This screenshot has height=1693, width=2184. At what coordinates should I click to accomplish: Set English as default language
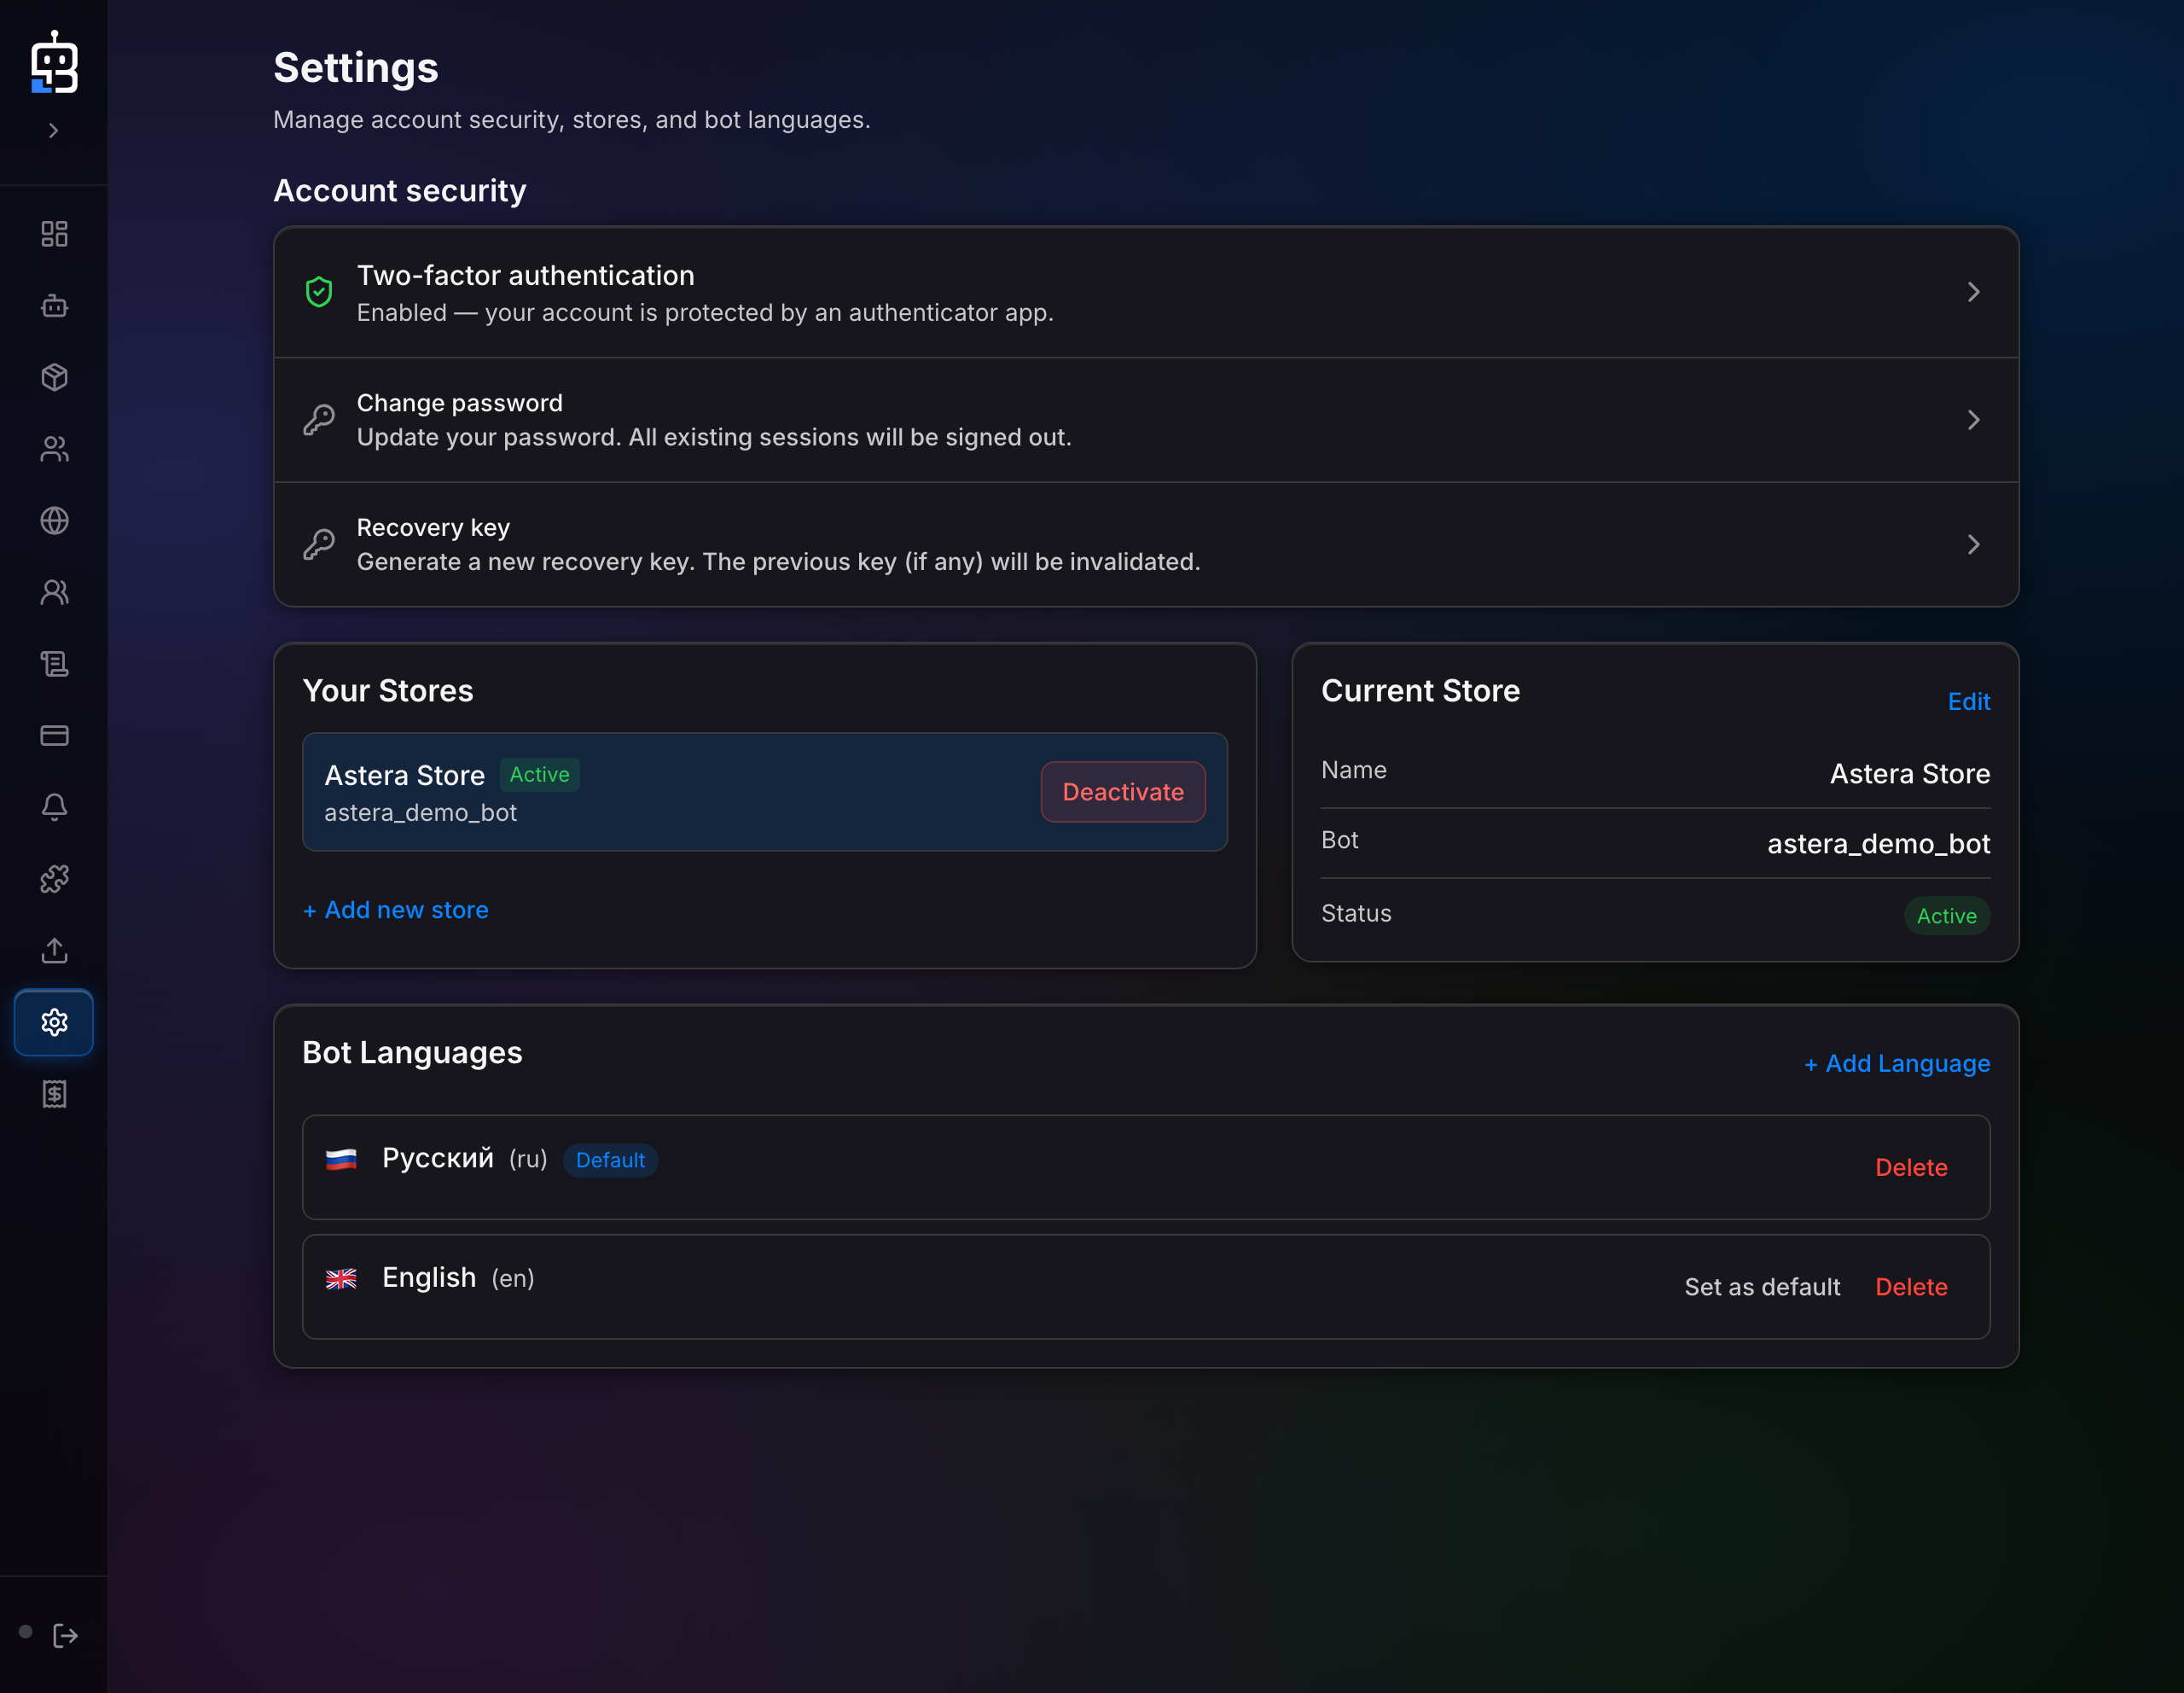pyautogui.click(x=1762, y=1287)
